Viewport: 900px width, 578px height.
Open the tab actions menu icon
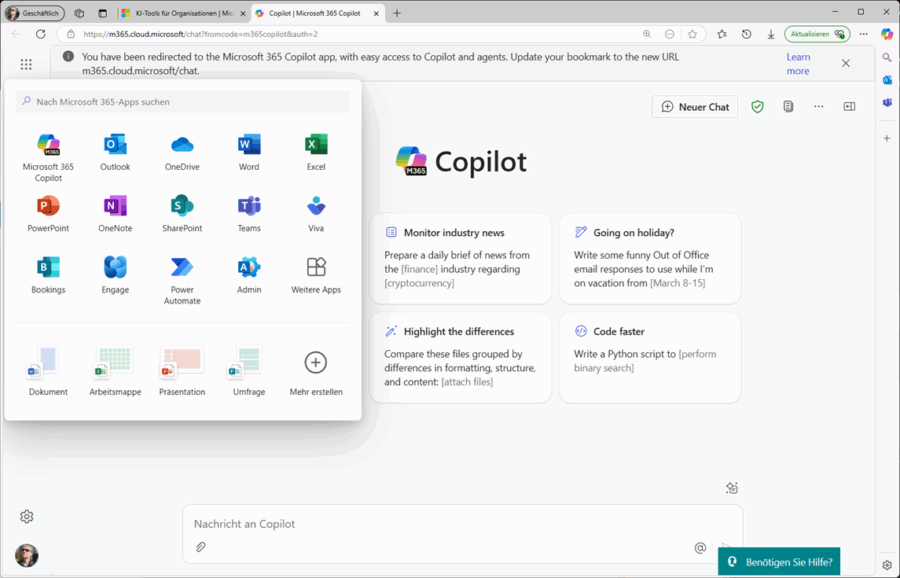tap(102, 13)
